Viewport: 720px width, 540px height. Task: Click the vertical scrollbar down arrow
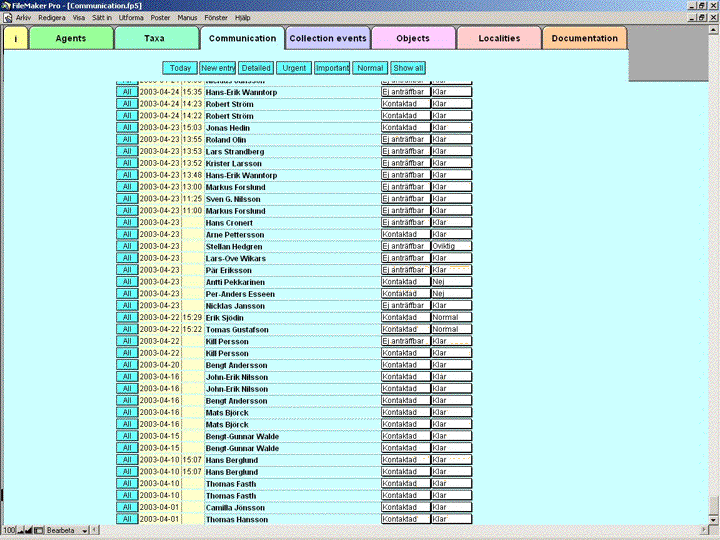pos(714,520)
